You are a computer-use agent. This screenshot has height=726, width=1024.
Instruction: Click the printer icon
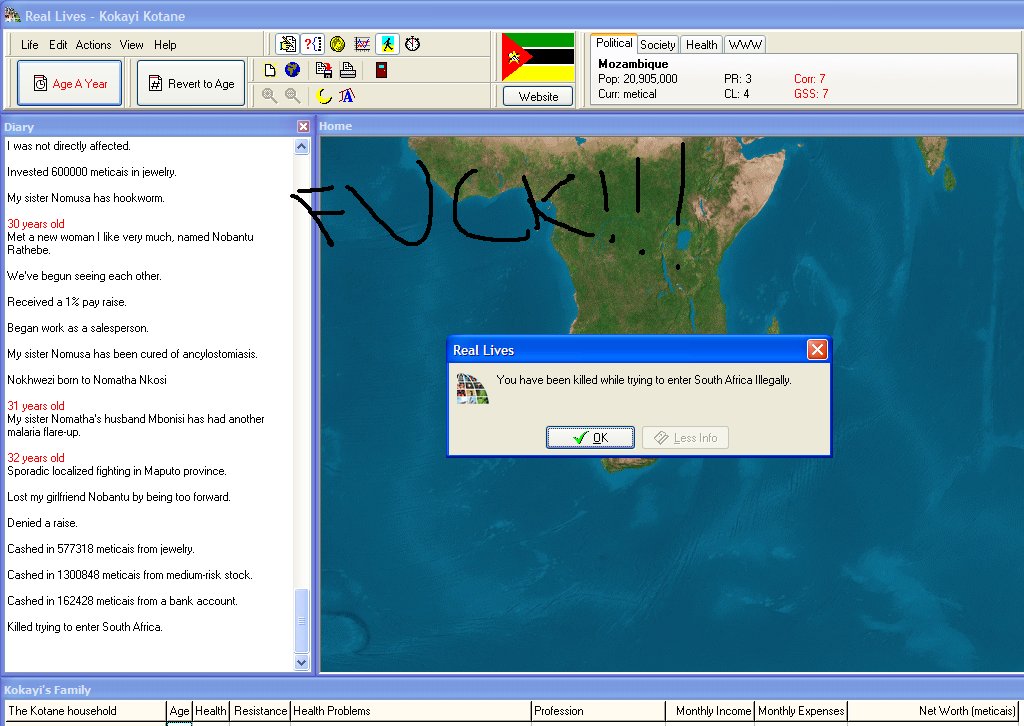[x=347, y=70]
